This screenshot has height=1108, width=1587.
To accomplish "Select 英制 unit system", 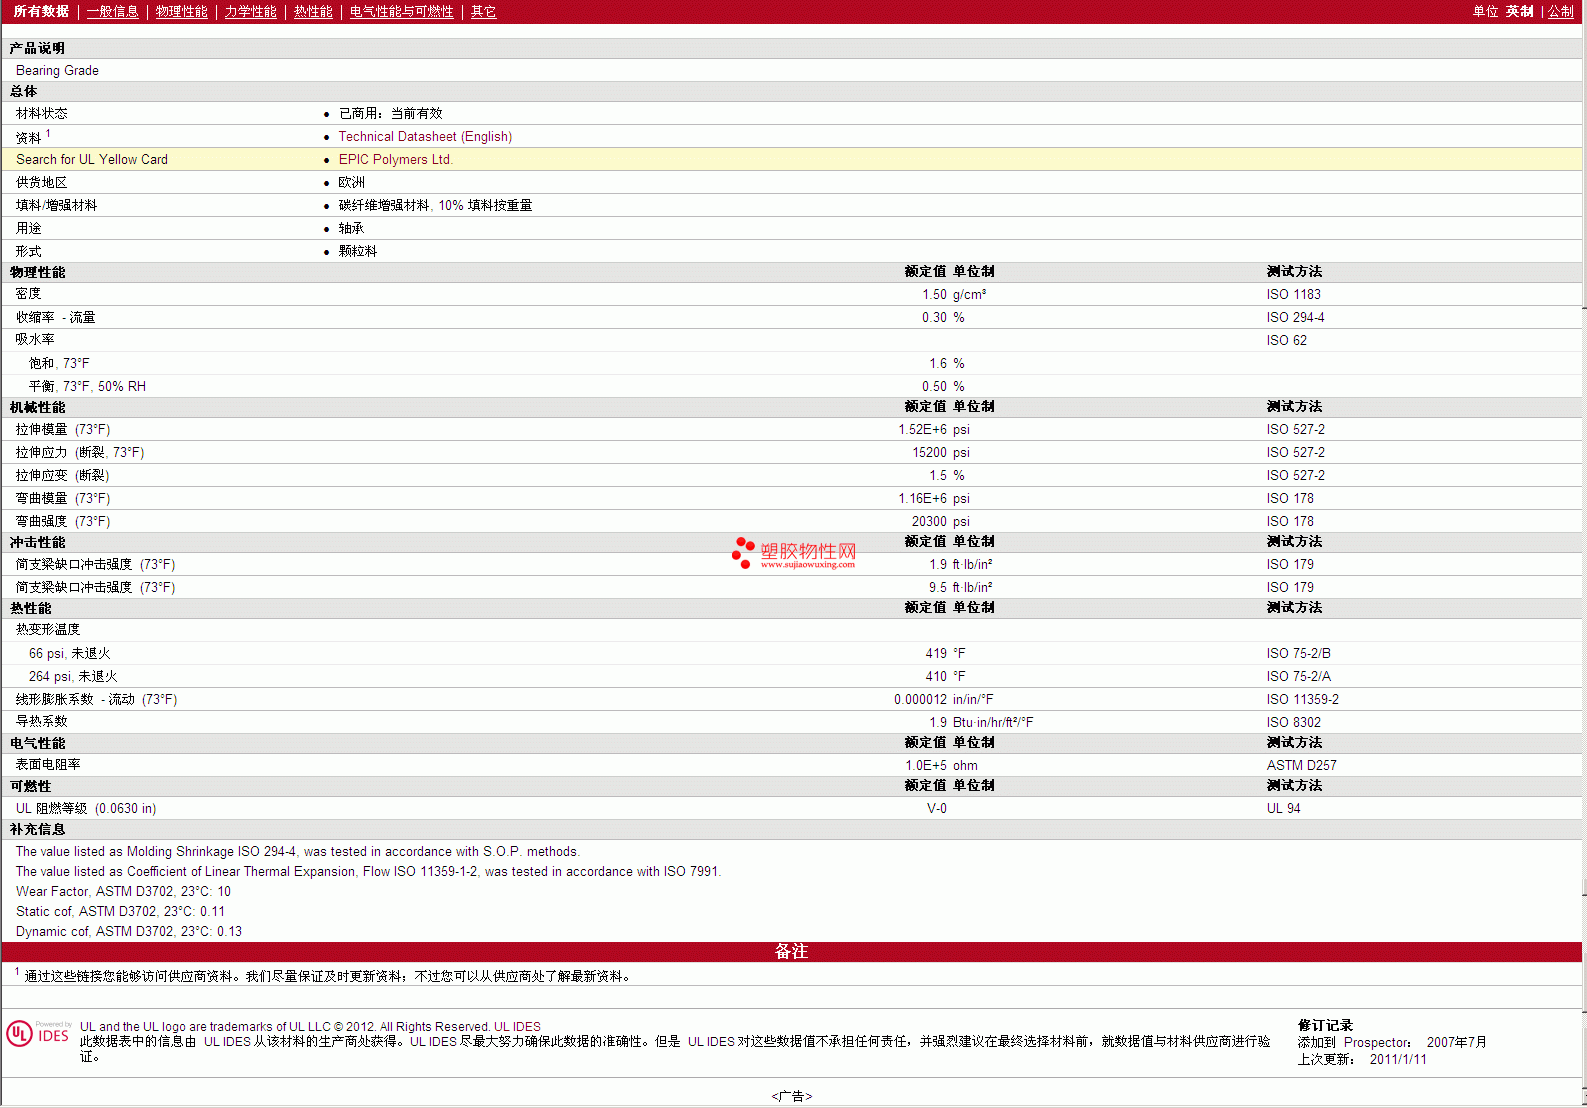I will click(1519, 12).
